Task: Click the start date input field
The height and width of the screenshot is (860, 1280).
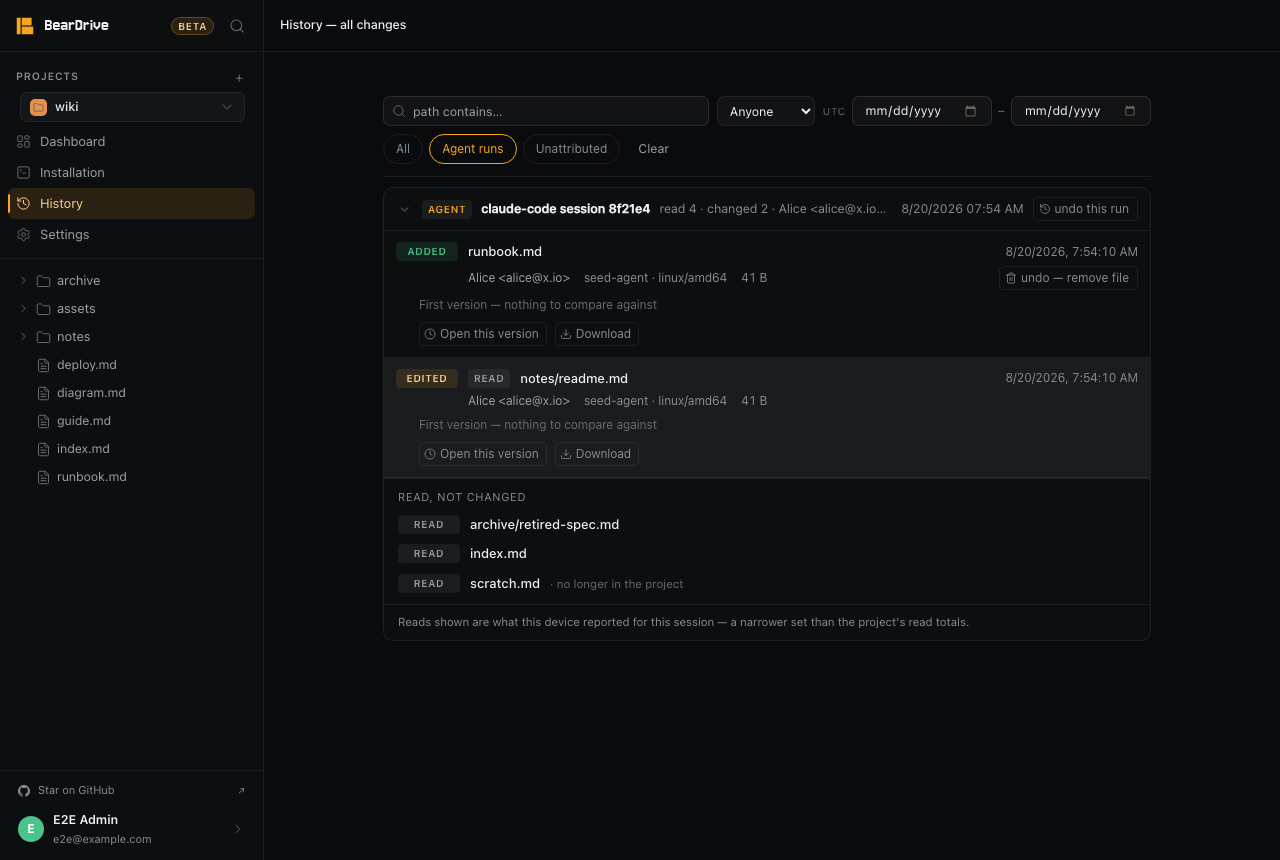Action: coord(922,111)
